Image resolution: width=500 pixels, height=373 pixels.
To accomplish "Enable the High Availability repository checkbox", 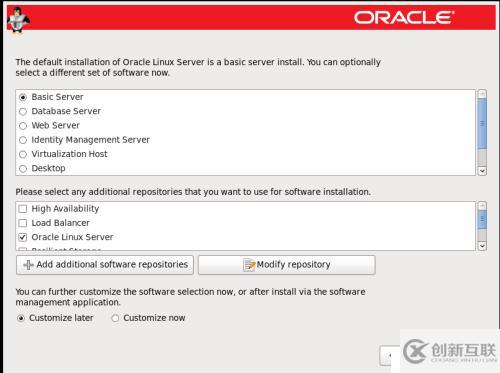I will click(x=23, y=209).
